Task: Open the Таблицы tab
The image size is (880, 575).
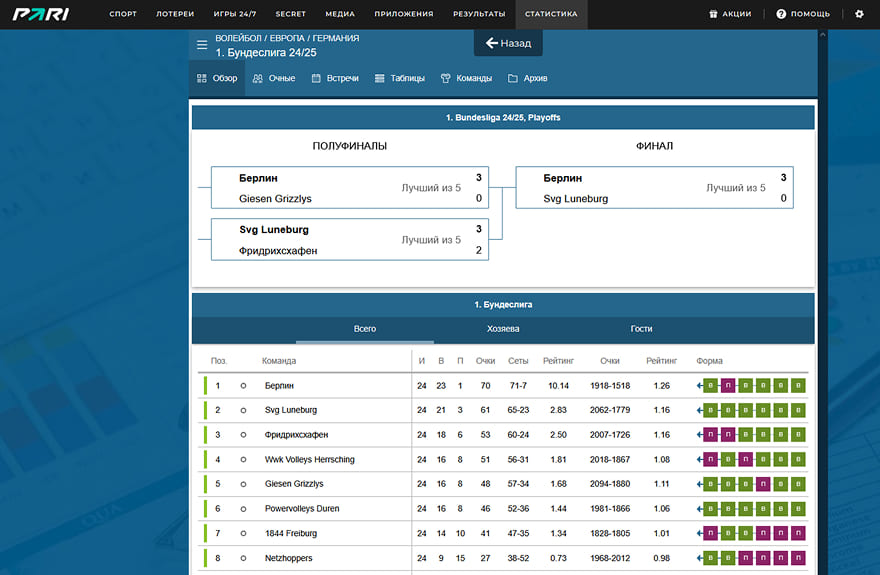Action: pos(400,79)
